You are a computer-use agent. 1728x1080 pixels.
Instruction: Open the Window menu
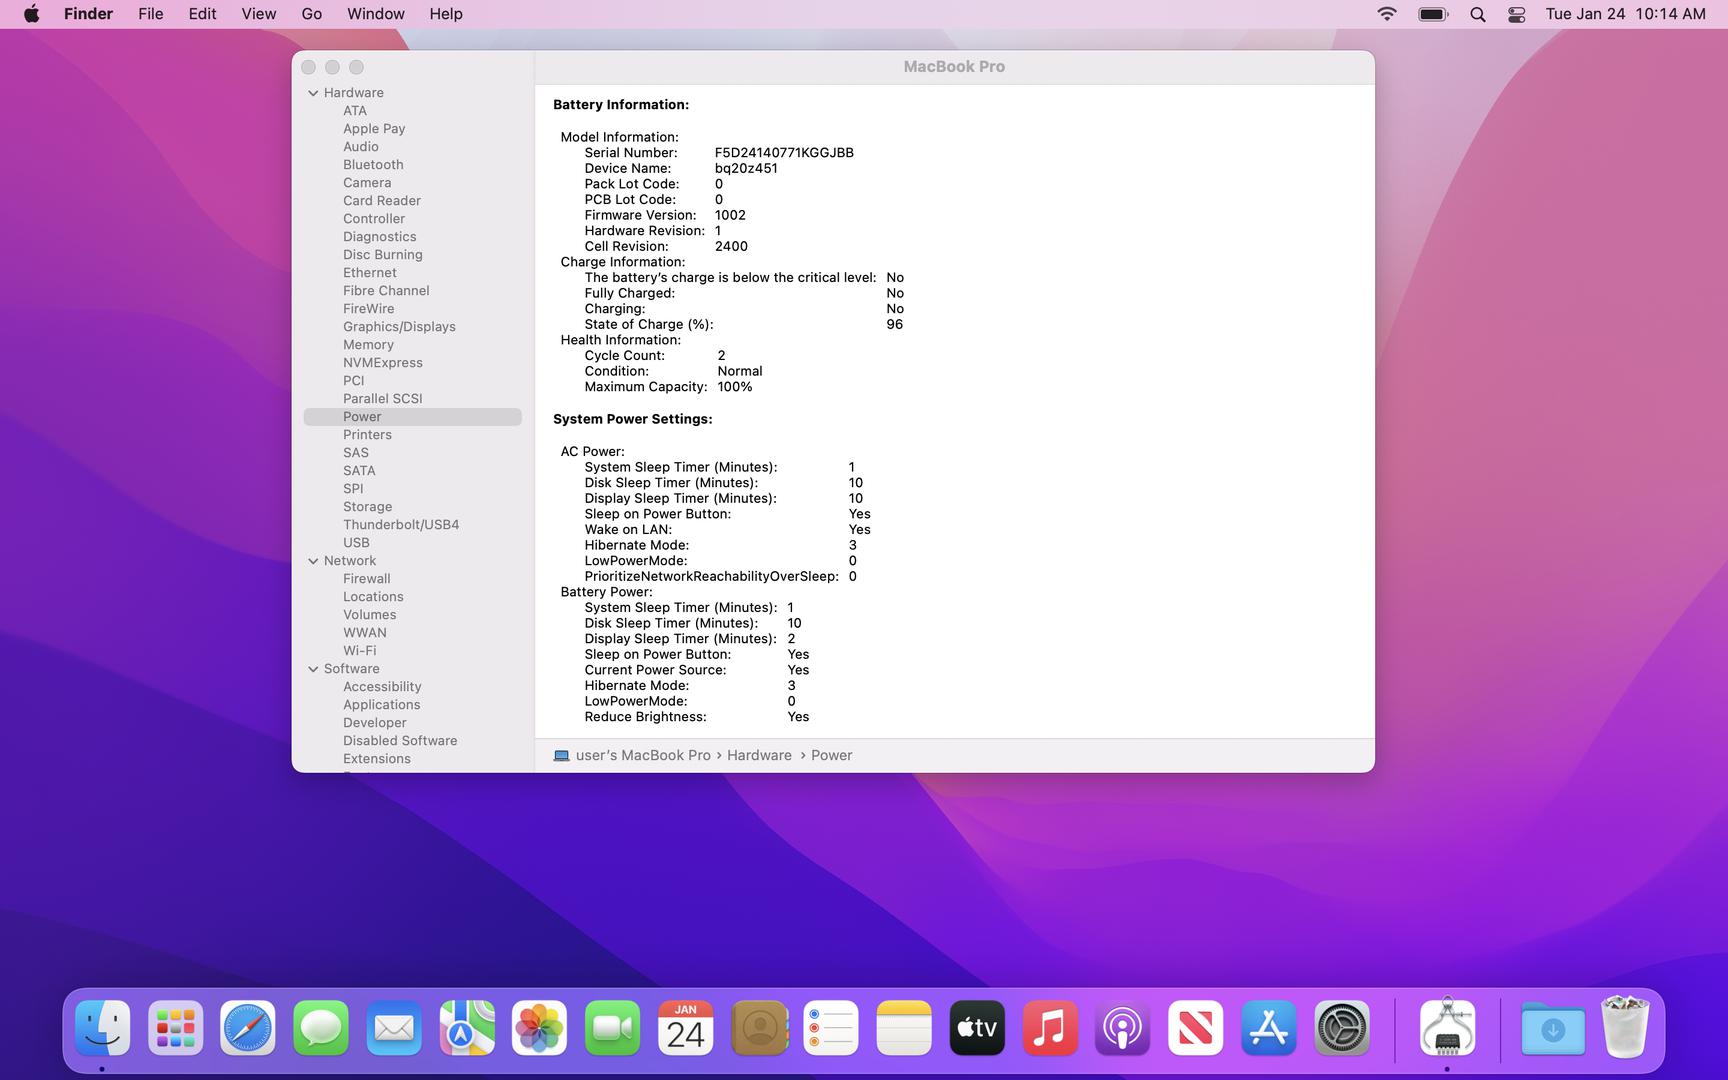tap(376, 14)
